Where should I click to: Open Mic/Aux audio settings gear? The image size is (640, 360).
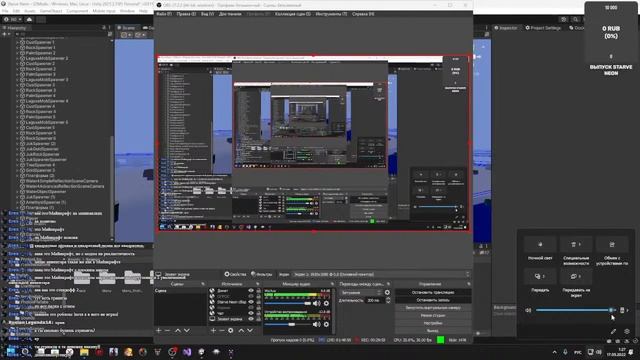click(x=326, y=303)
